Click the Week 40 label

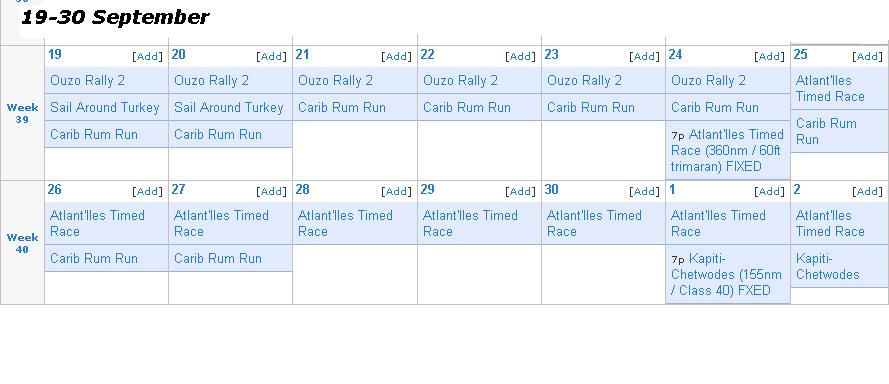click(22, 243)
